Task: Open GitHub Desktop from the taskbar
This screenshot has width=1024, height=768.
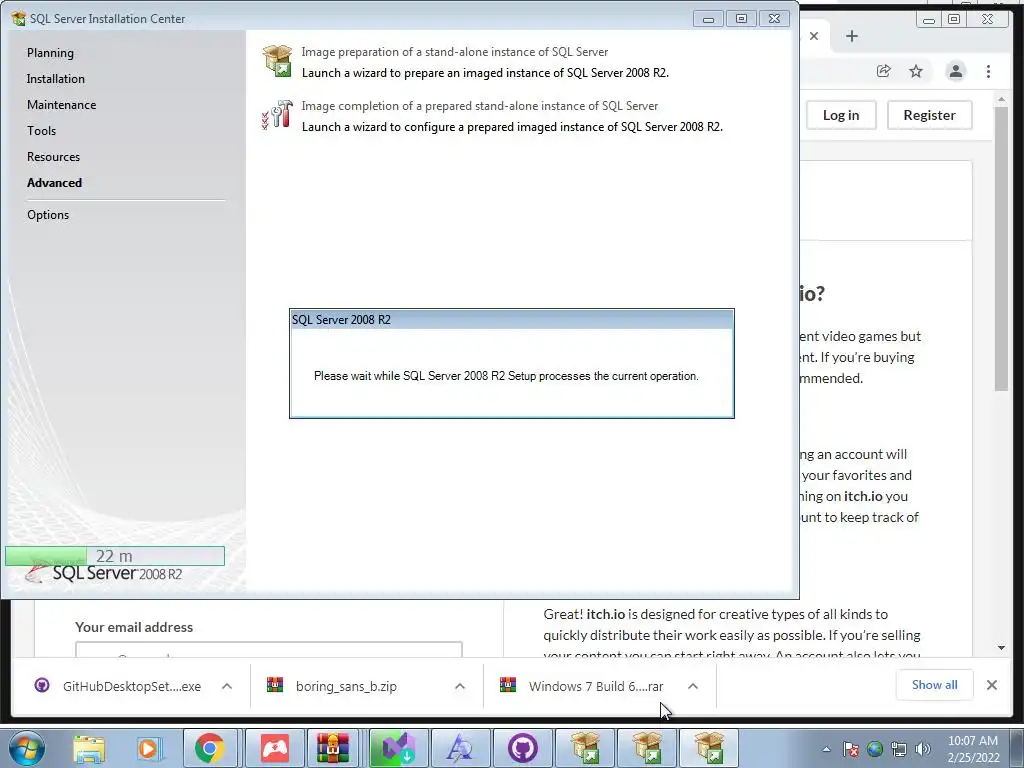Action: click(x=522, y=748)
